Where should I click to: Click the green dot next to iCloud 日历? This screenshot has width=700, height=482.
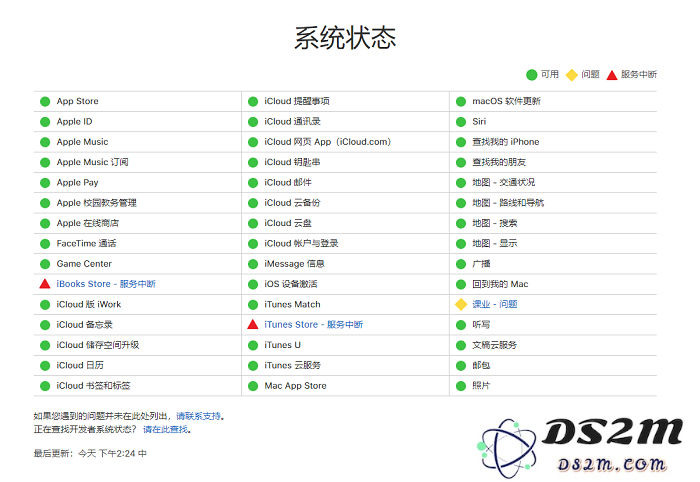pyautogui.click(x=45, y=366)
